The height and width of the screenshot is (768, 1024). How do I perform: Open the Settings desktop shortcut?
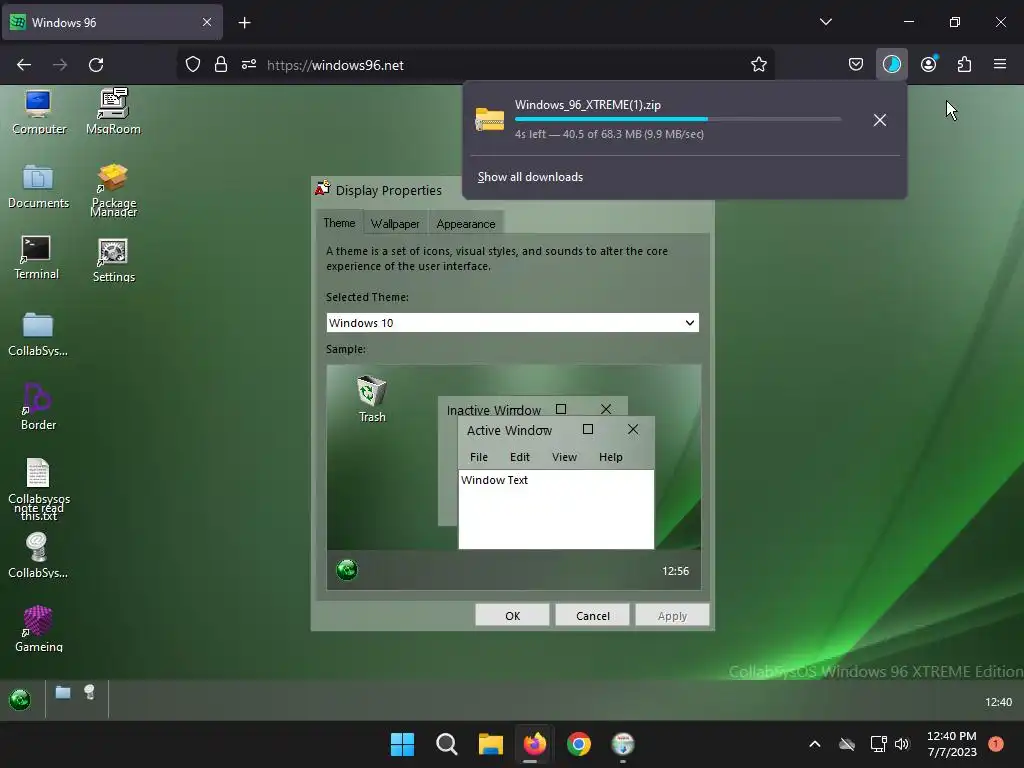point(113,260)
